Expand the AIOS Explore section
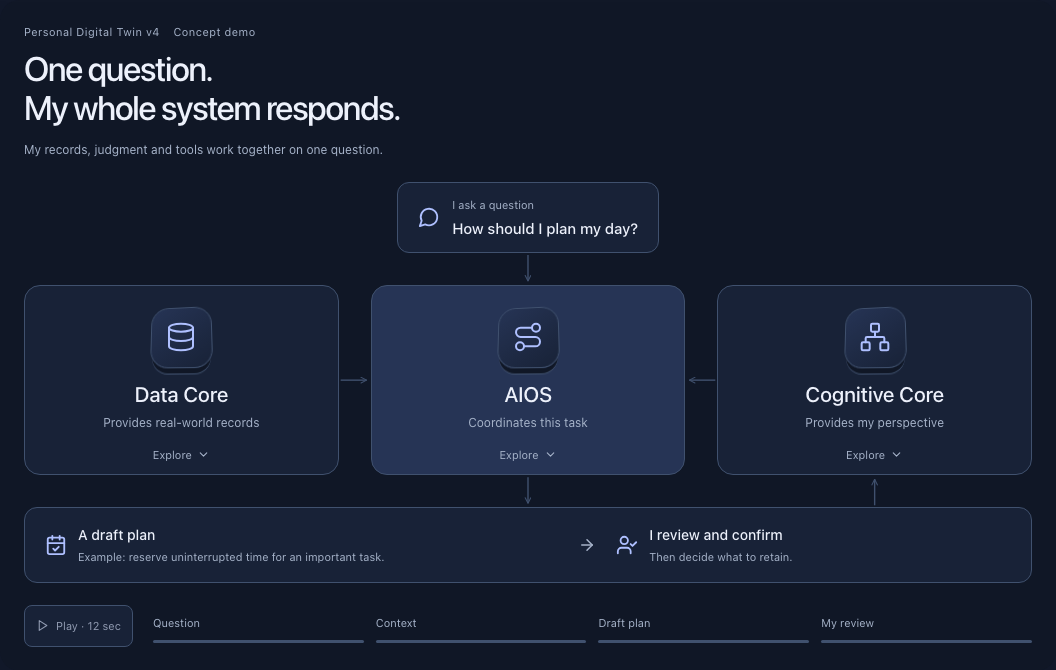Viewport: 1056px width, 670px height. 527,455
